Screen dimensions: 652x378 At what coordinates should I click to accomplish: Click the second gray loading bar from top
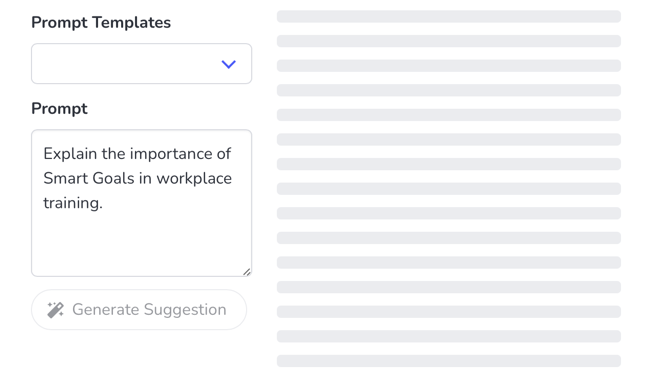[x=449, y=41]
